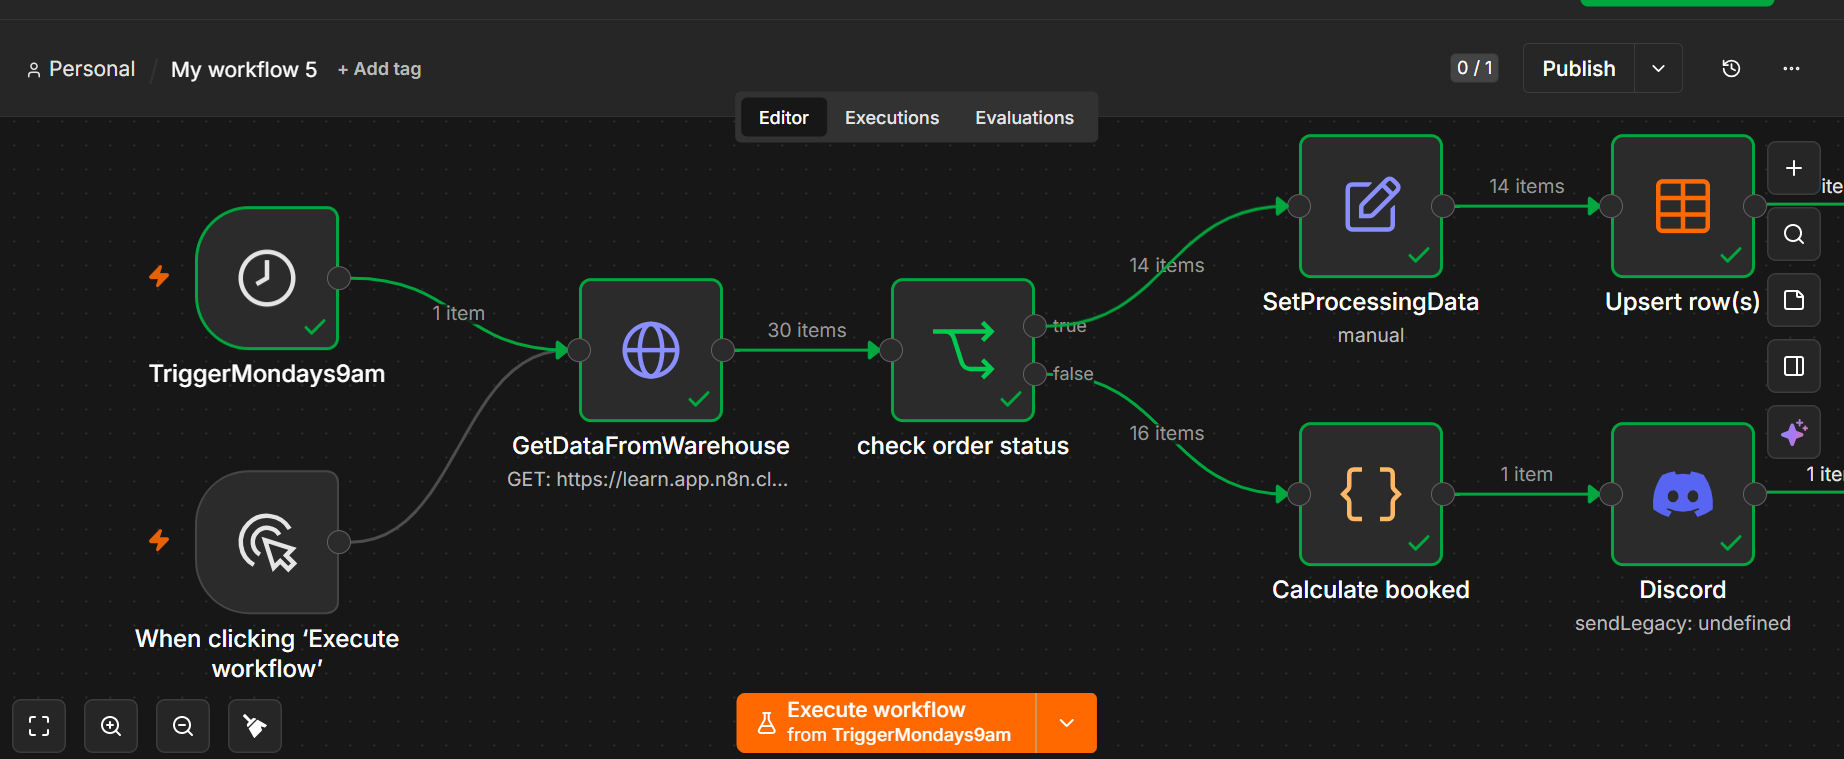Expand the Execute workflow trigger dropdown

(x=1067, y=723)
